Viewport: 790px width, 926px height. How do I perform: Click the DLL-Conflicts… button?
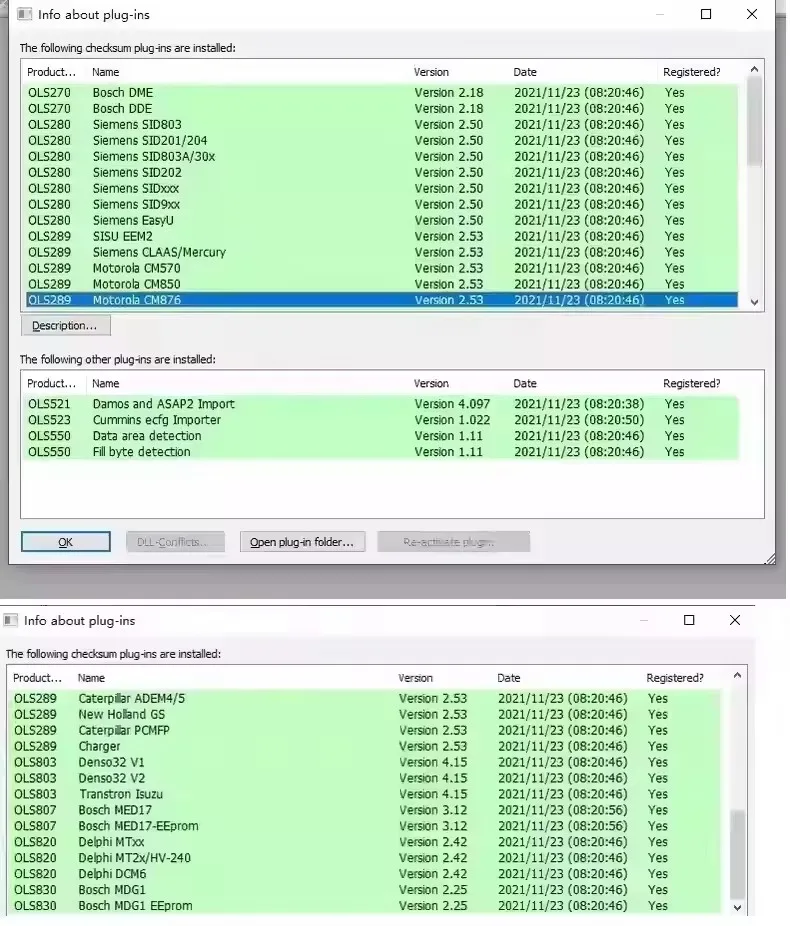[x=175, y=542]
